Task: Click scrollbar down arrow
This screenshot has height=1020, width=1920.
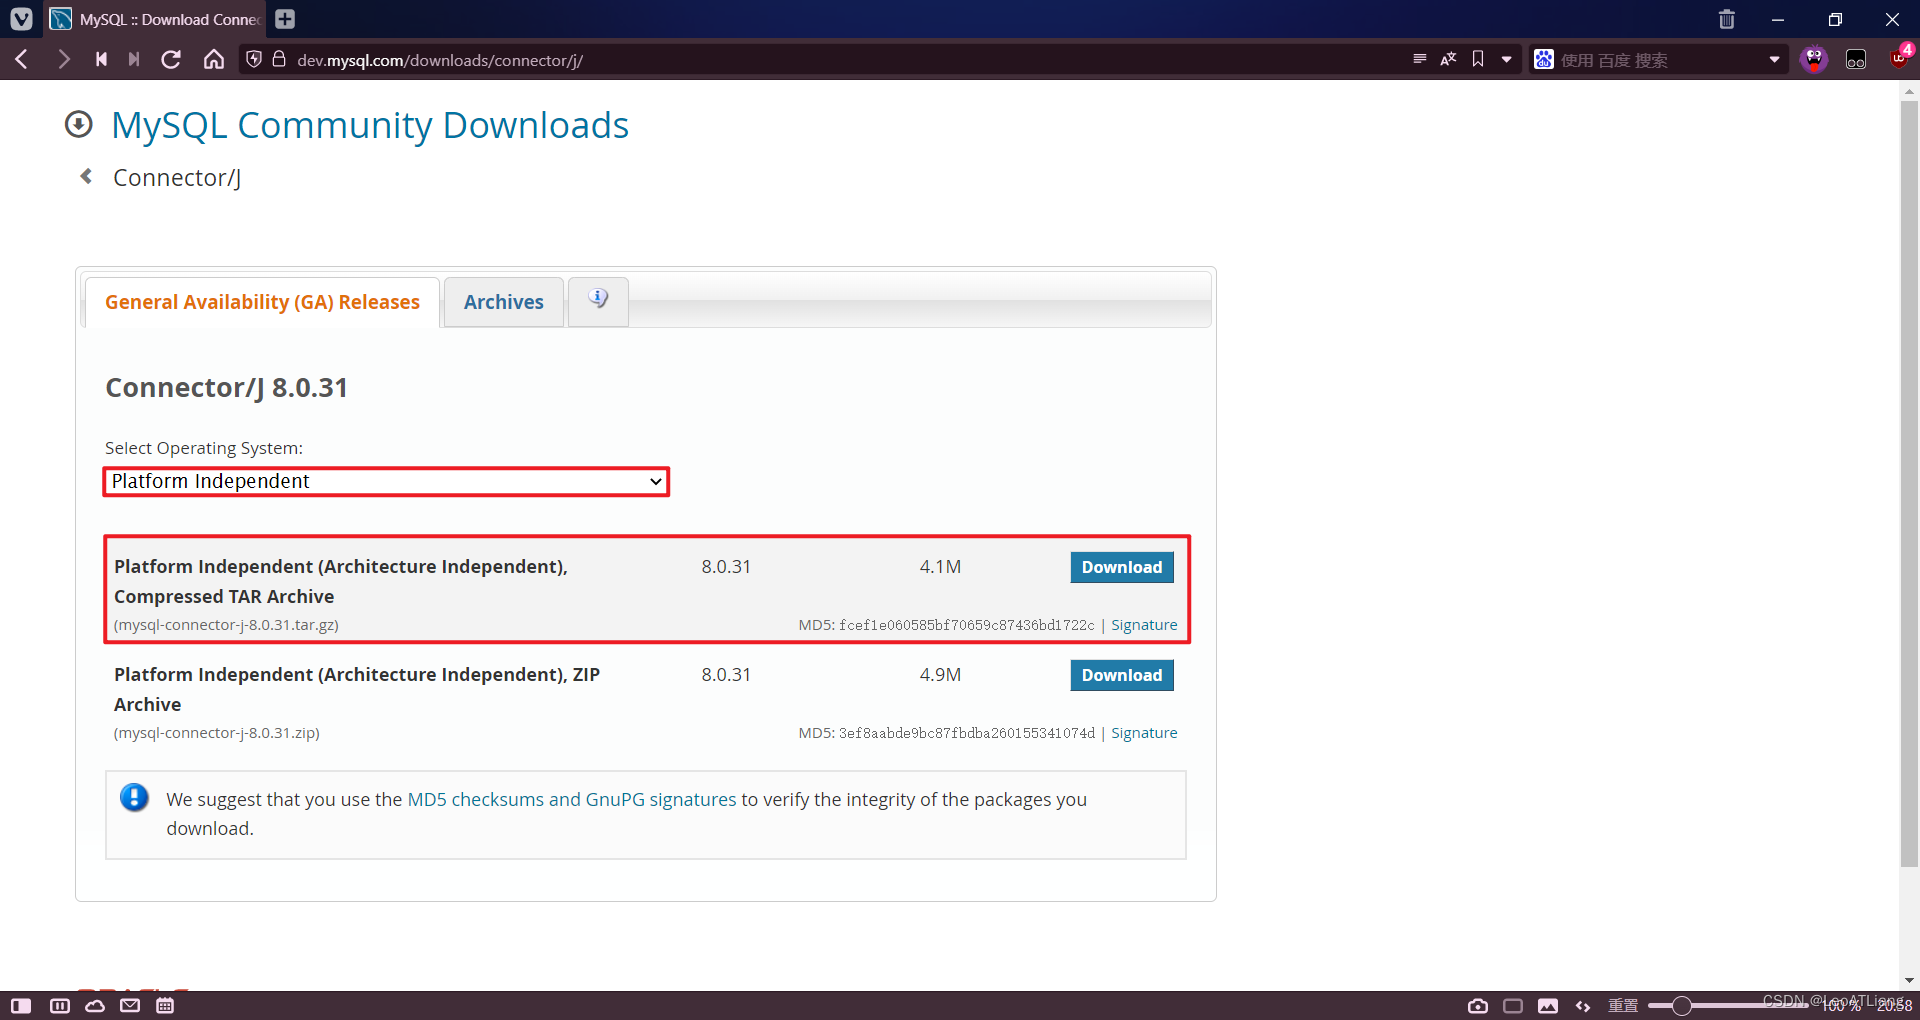Action: [x=1909, y=981]
